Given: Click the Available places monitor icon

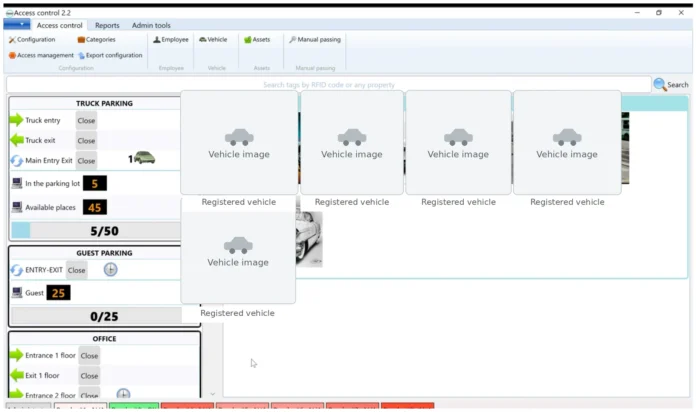Looking at the screenshot, I should [17, 207].
